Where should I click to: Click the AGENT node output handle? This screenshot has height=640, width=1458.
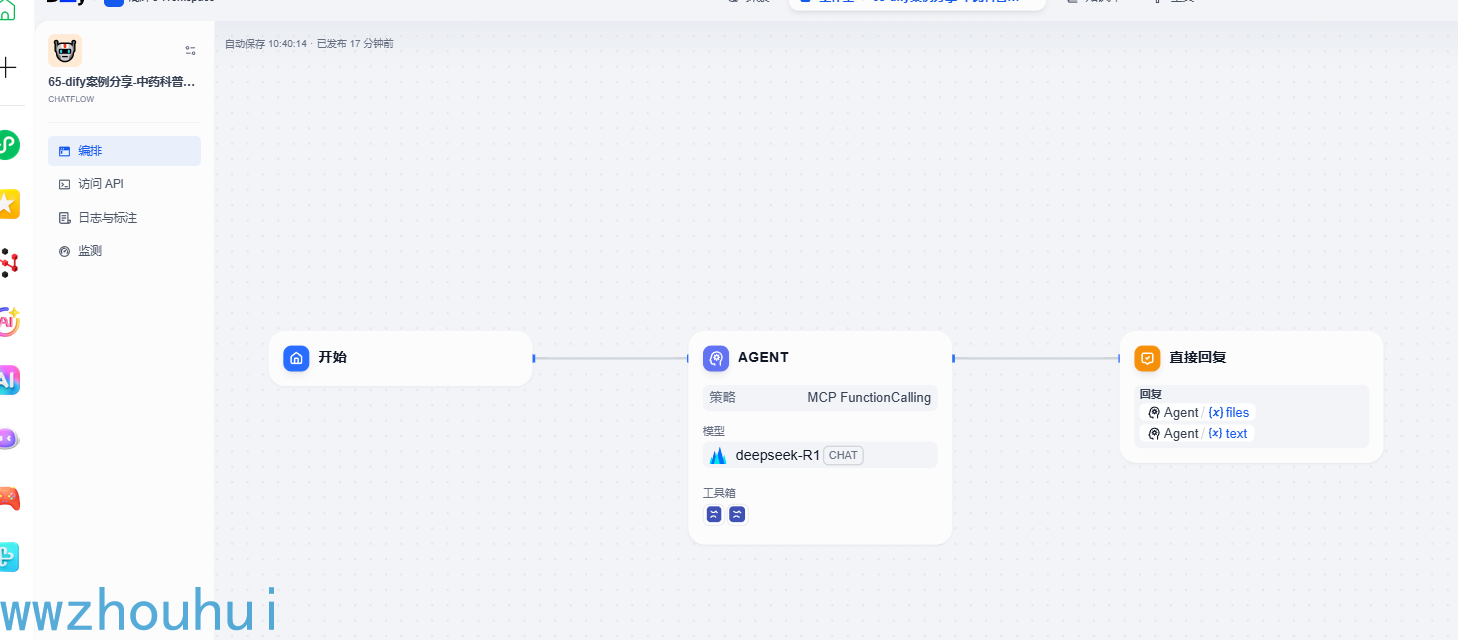click(x=954, y=358)
